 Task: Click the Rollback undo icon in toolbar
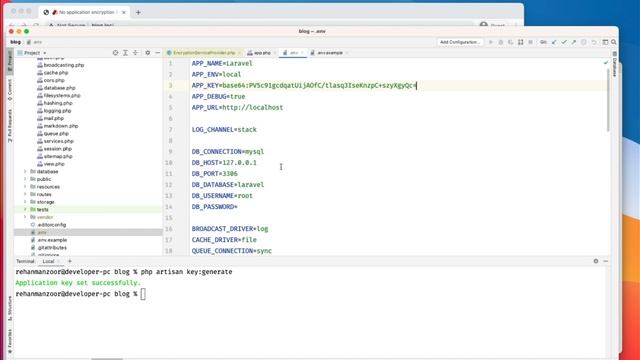coord(594,42)
